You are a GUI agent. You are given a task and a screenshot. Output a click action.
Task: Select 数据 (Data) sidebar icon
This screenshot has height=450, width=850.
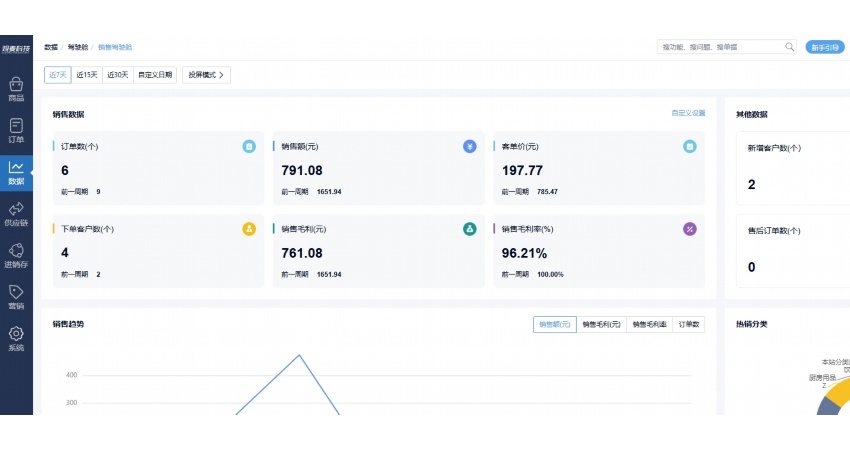16,172
